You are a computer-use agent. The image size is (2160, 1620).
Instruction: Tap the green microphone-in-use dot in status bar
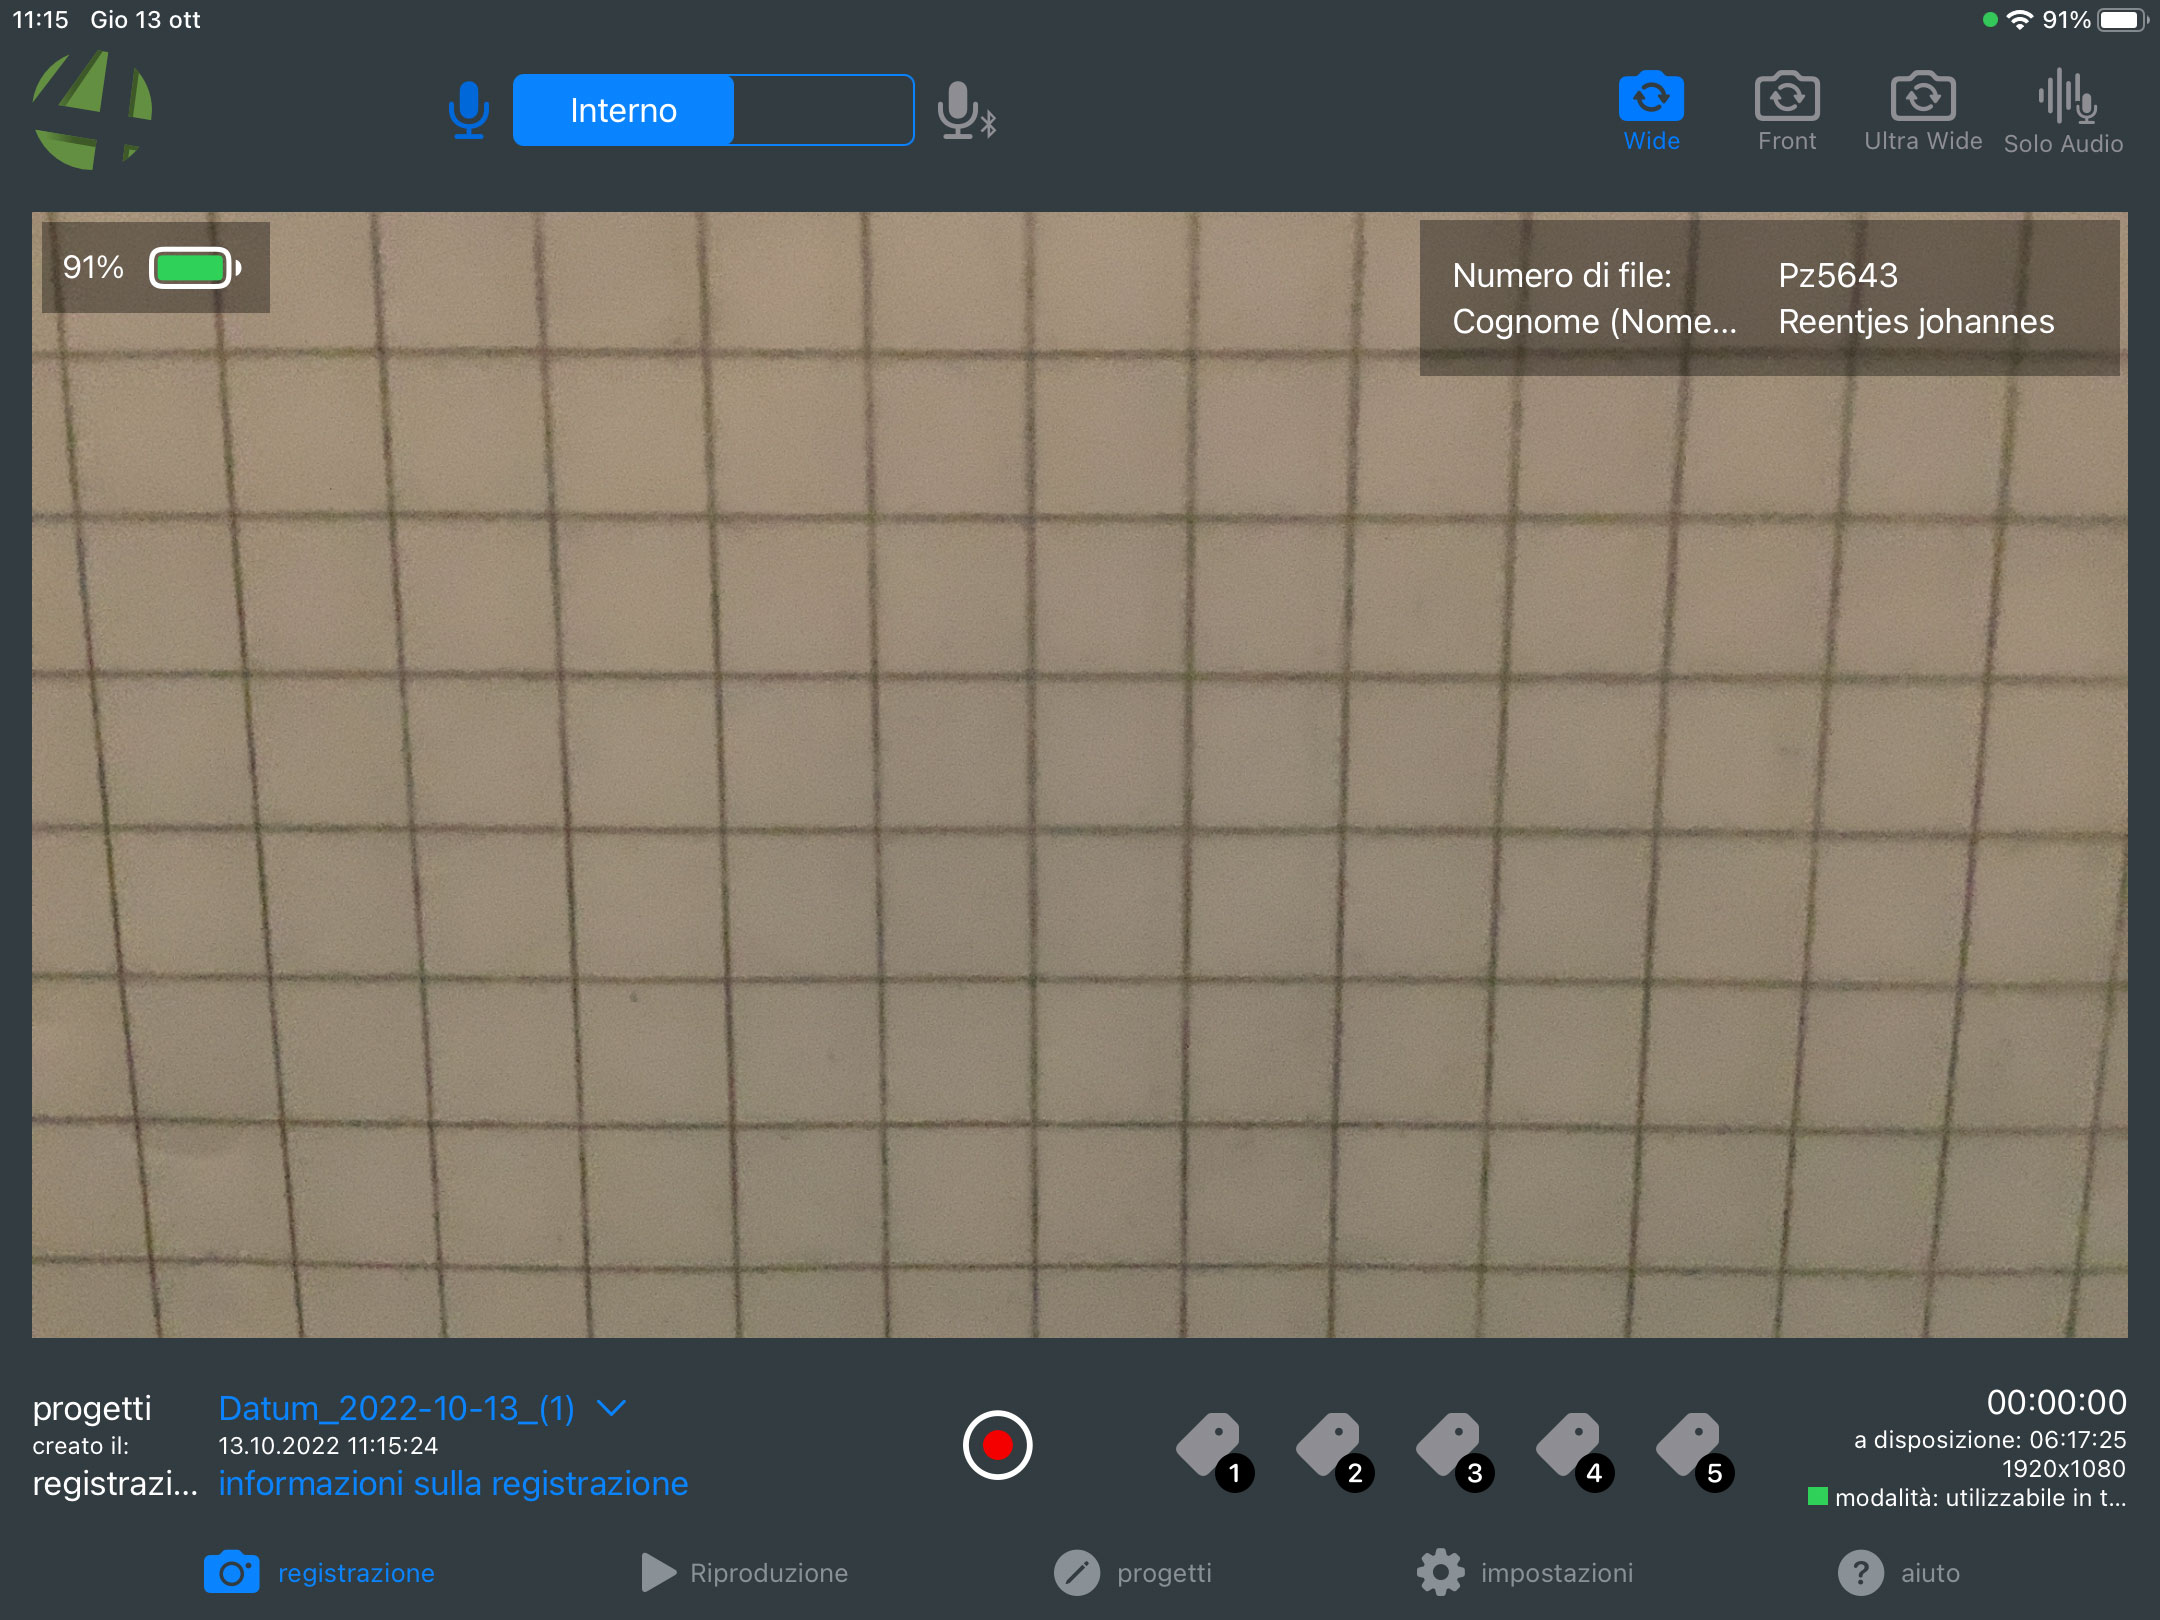click(x=1990, y=20)
